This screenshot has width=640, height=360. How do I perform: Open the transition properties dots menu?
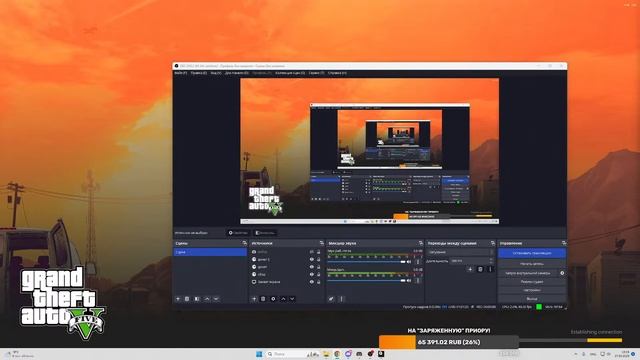(490, 269)
